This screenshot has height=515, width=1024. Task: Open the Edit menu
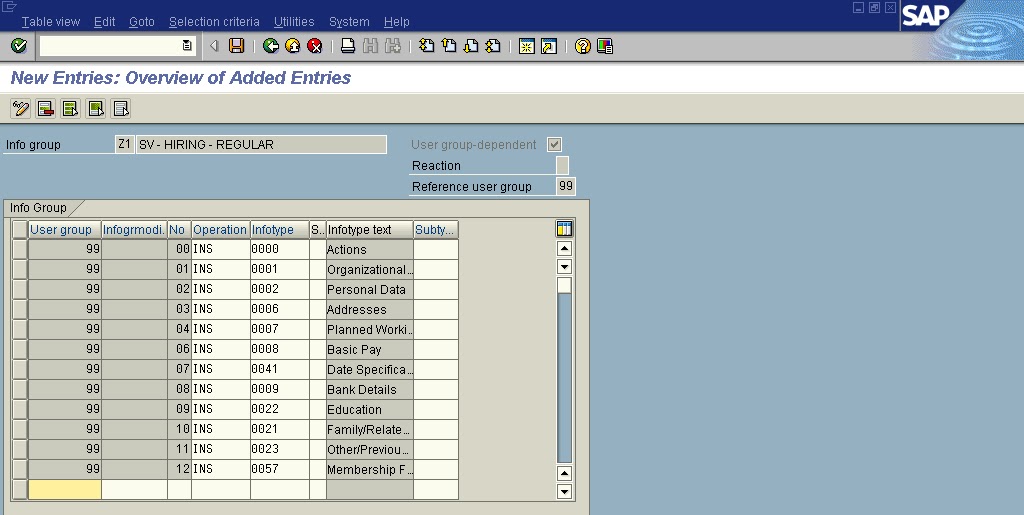[104, 22]
